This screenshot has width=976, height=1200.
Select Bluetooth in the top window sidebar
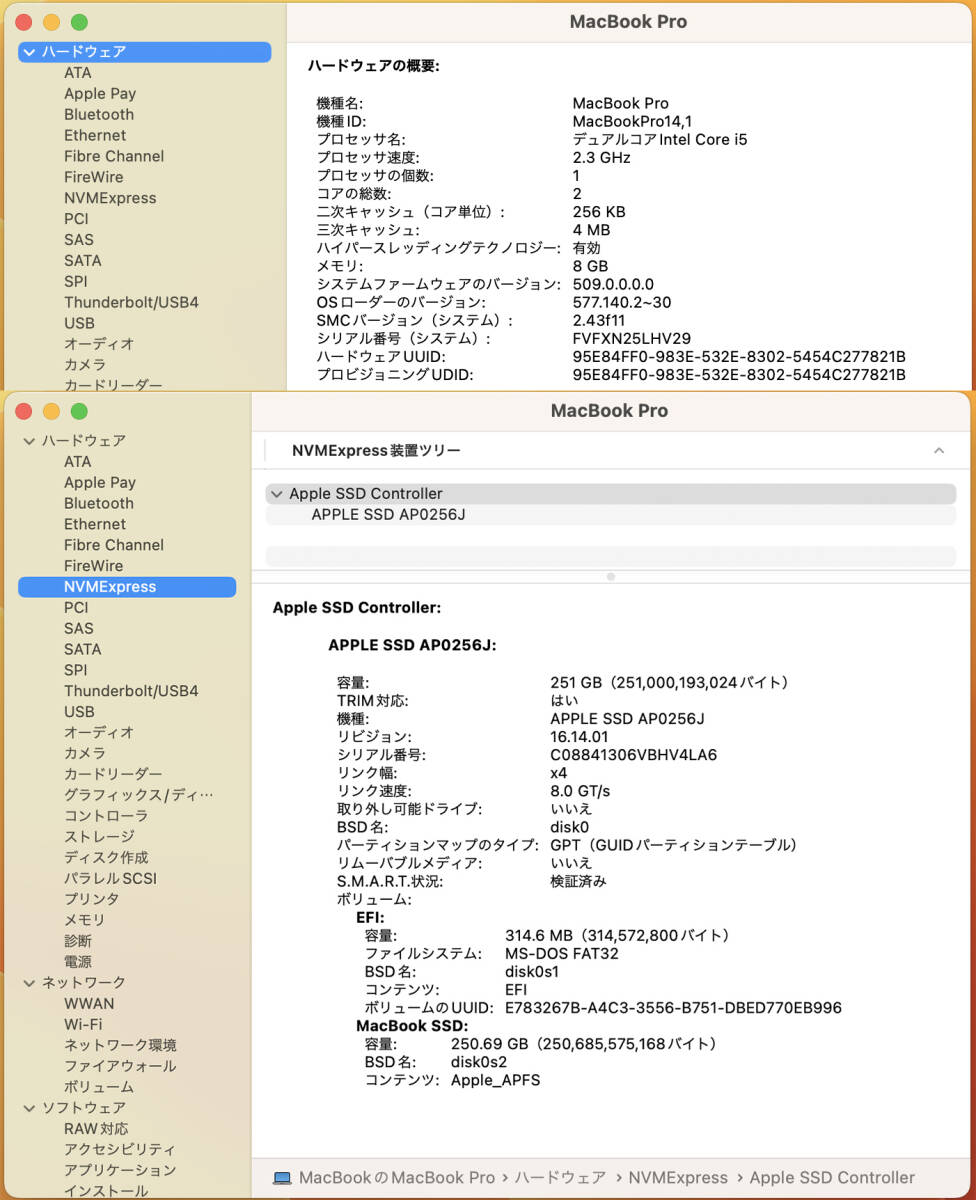click(x=99, y=114)
